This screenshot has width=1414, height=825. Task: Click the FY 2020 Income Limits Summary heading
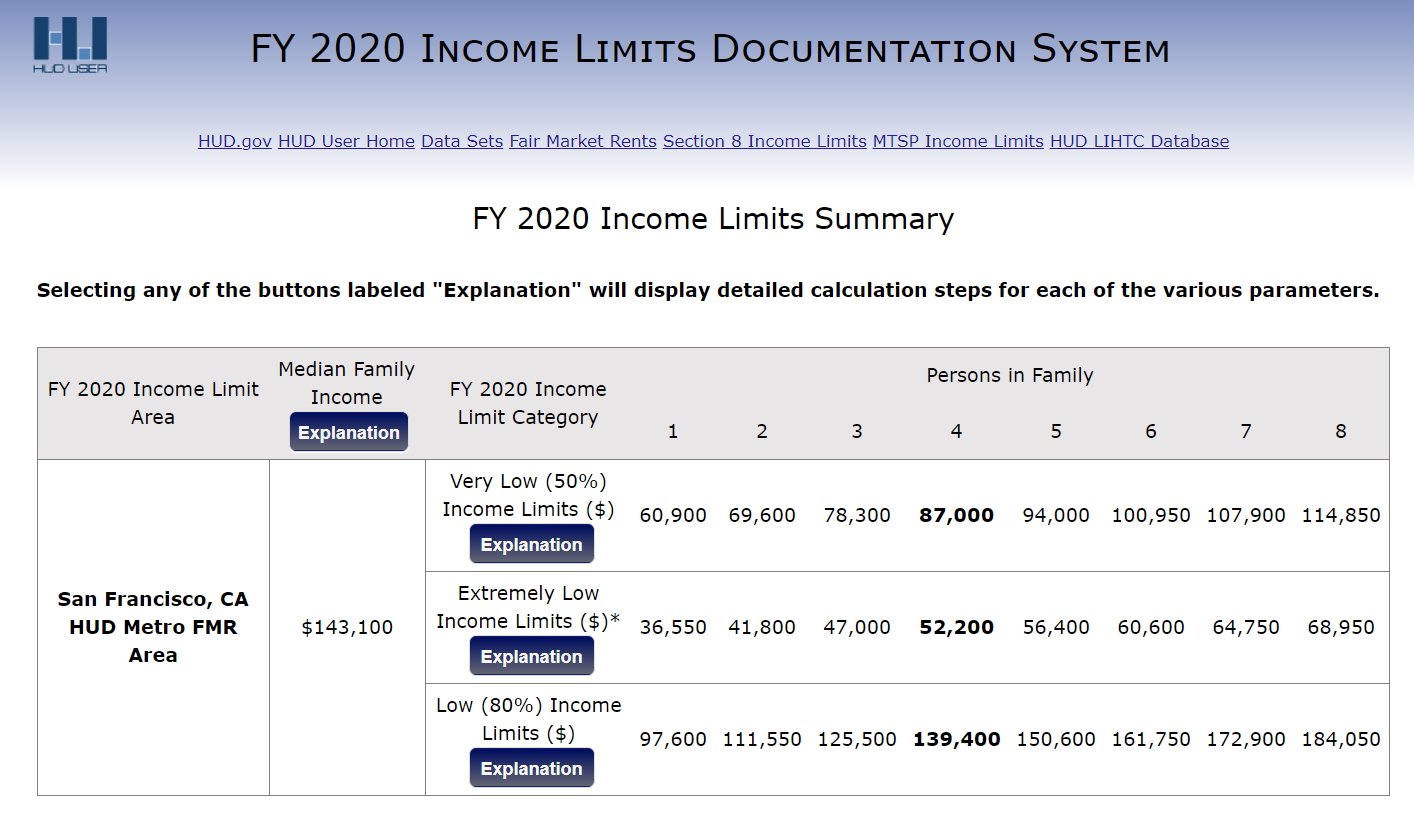[713, 219]
